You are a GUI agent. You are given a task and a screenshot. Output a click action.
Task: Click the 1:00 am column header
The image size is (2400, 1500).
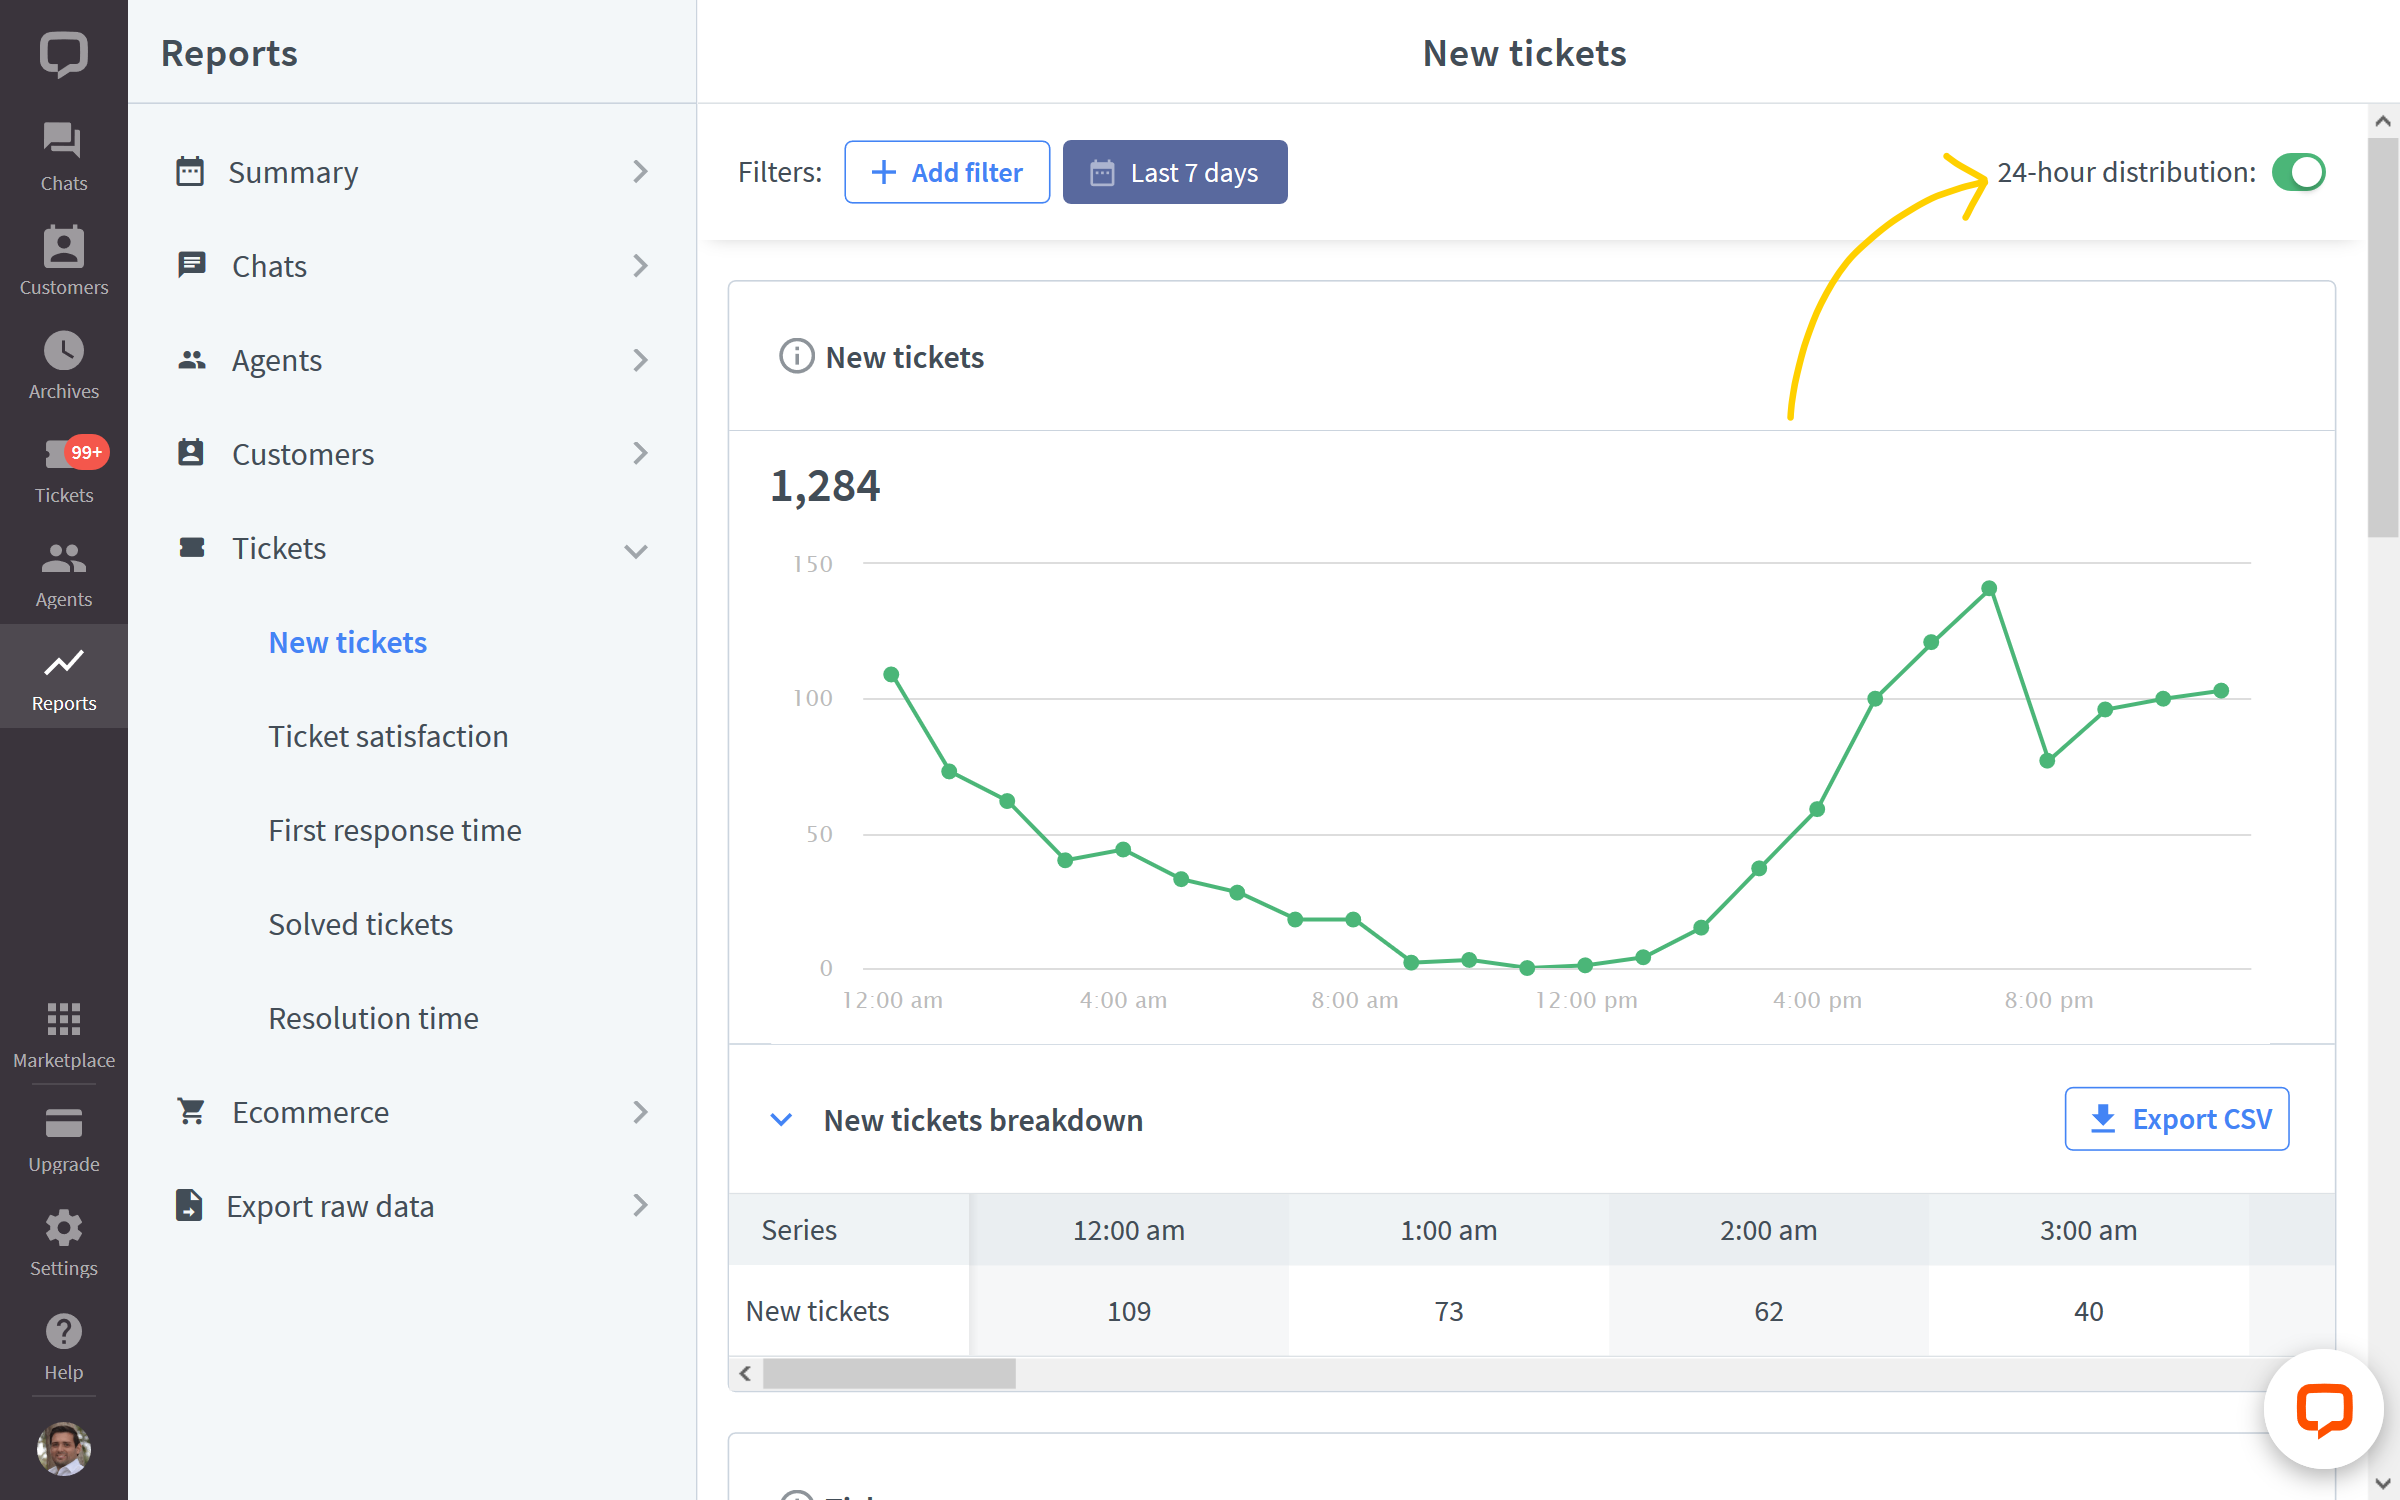[x=1448, y=1229]
